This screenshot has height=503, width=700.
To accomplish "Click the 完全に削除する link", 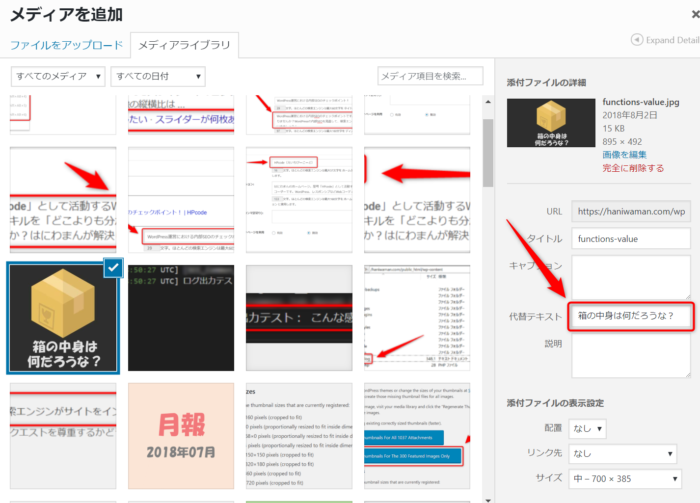I will pos(633,168).
